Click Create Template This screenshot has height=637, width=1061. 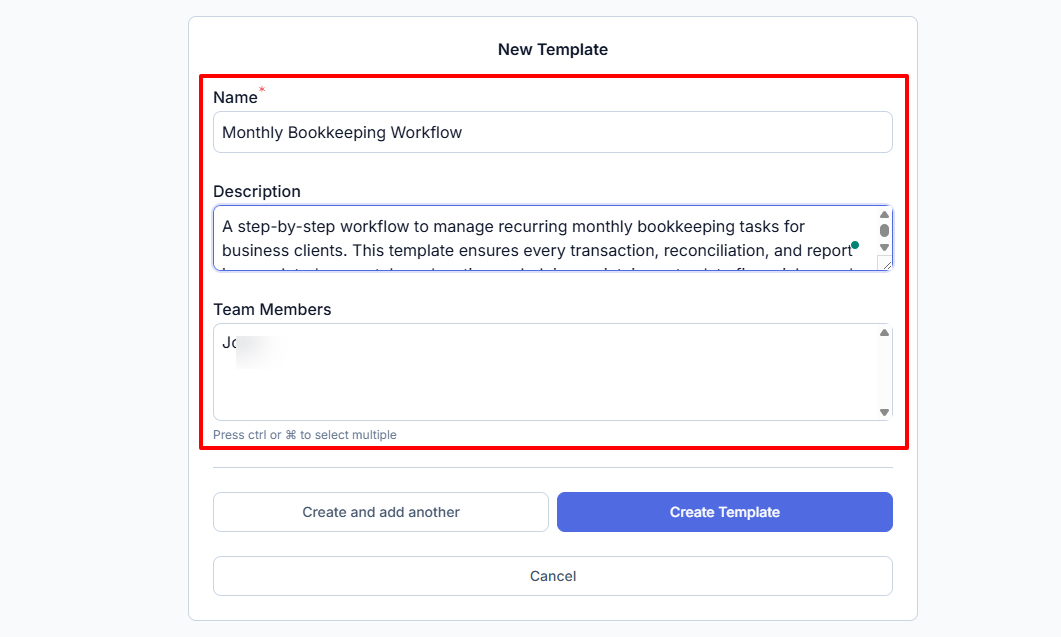(724, 511)
